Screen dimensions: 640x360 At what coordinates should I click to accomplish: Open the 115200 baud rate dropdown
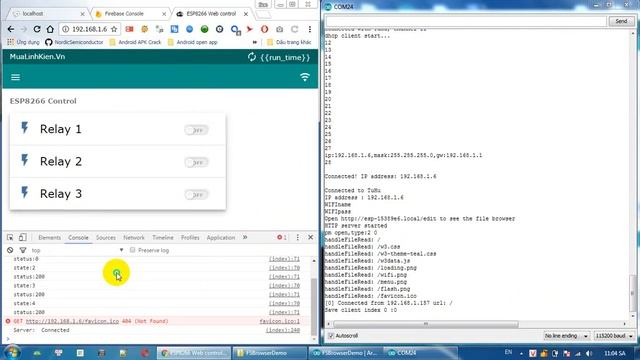pyautogui.click(x=614, y=336)
